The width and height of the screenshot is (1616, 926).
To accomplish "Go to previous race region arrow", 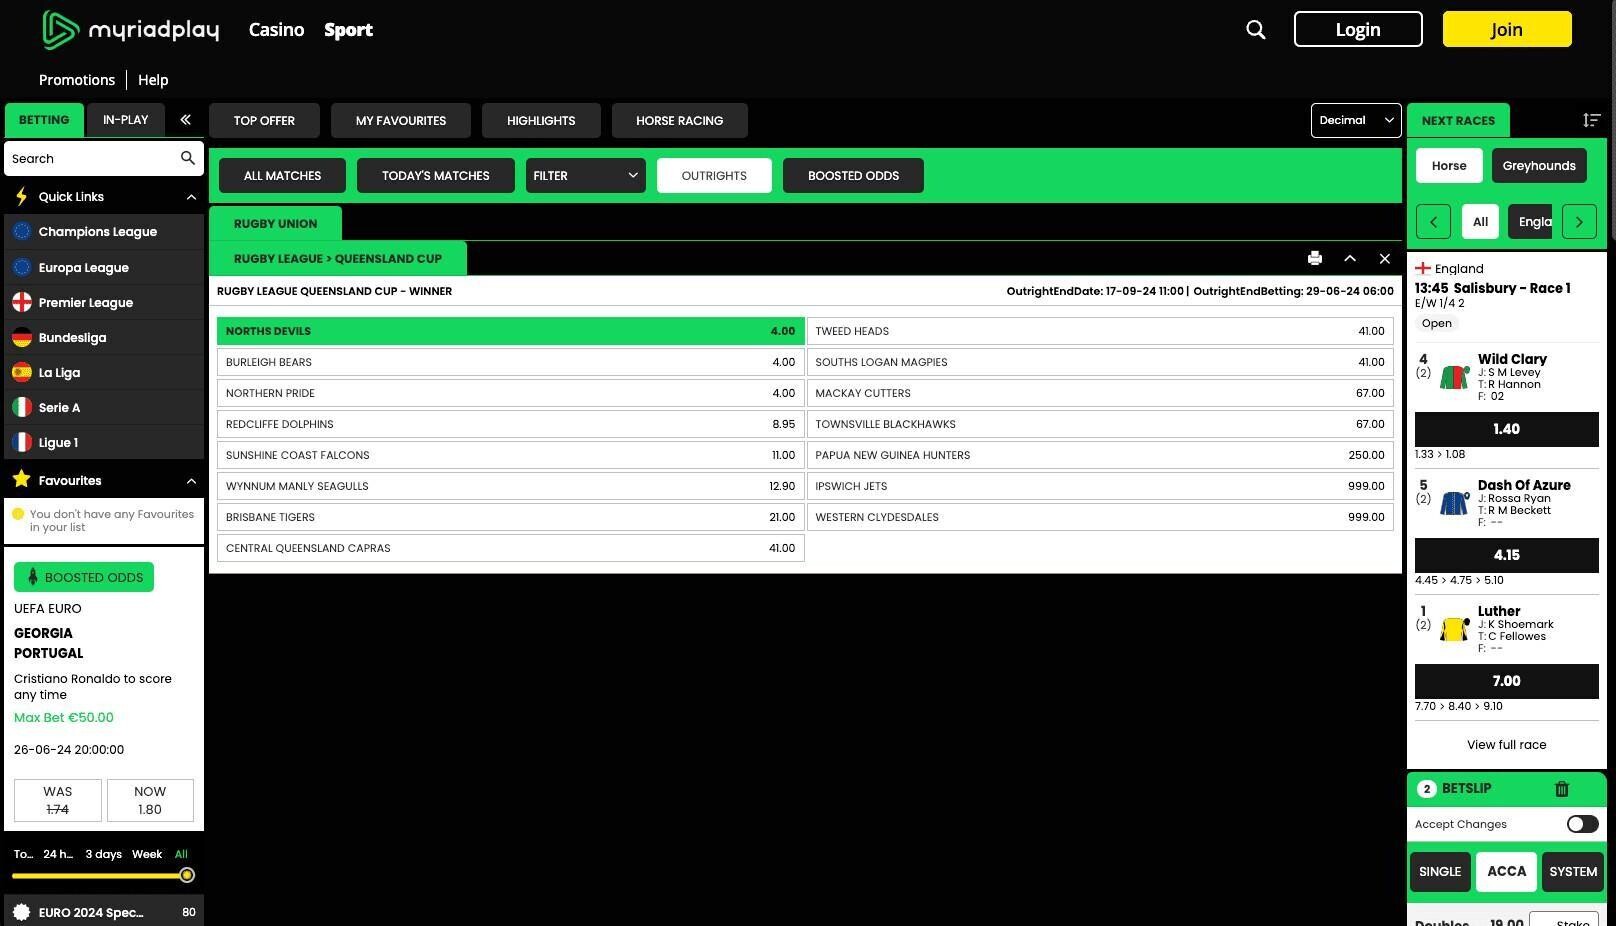I will pos(1433,222).
